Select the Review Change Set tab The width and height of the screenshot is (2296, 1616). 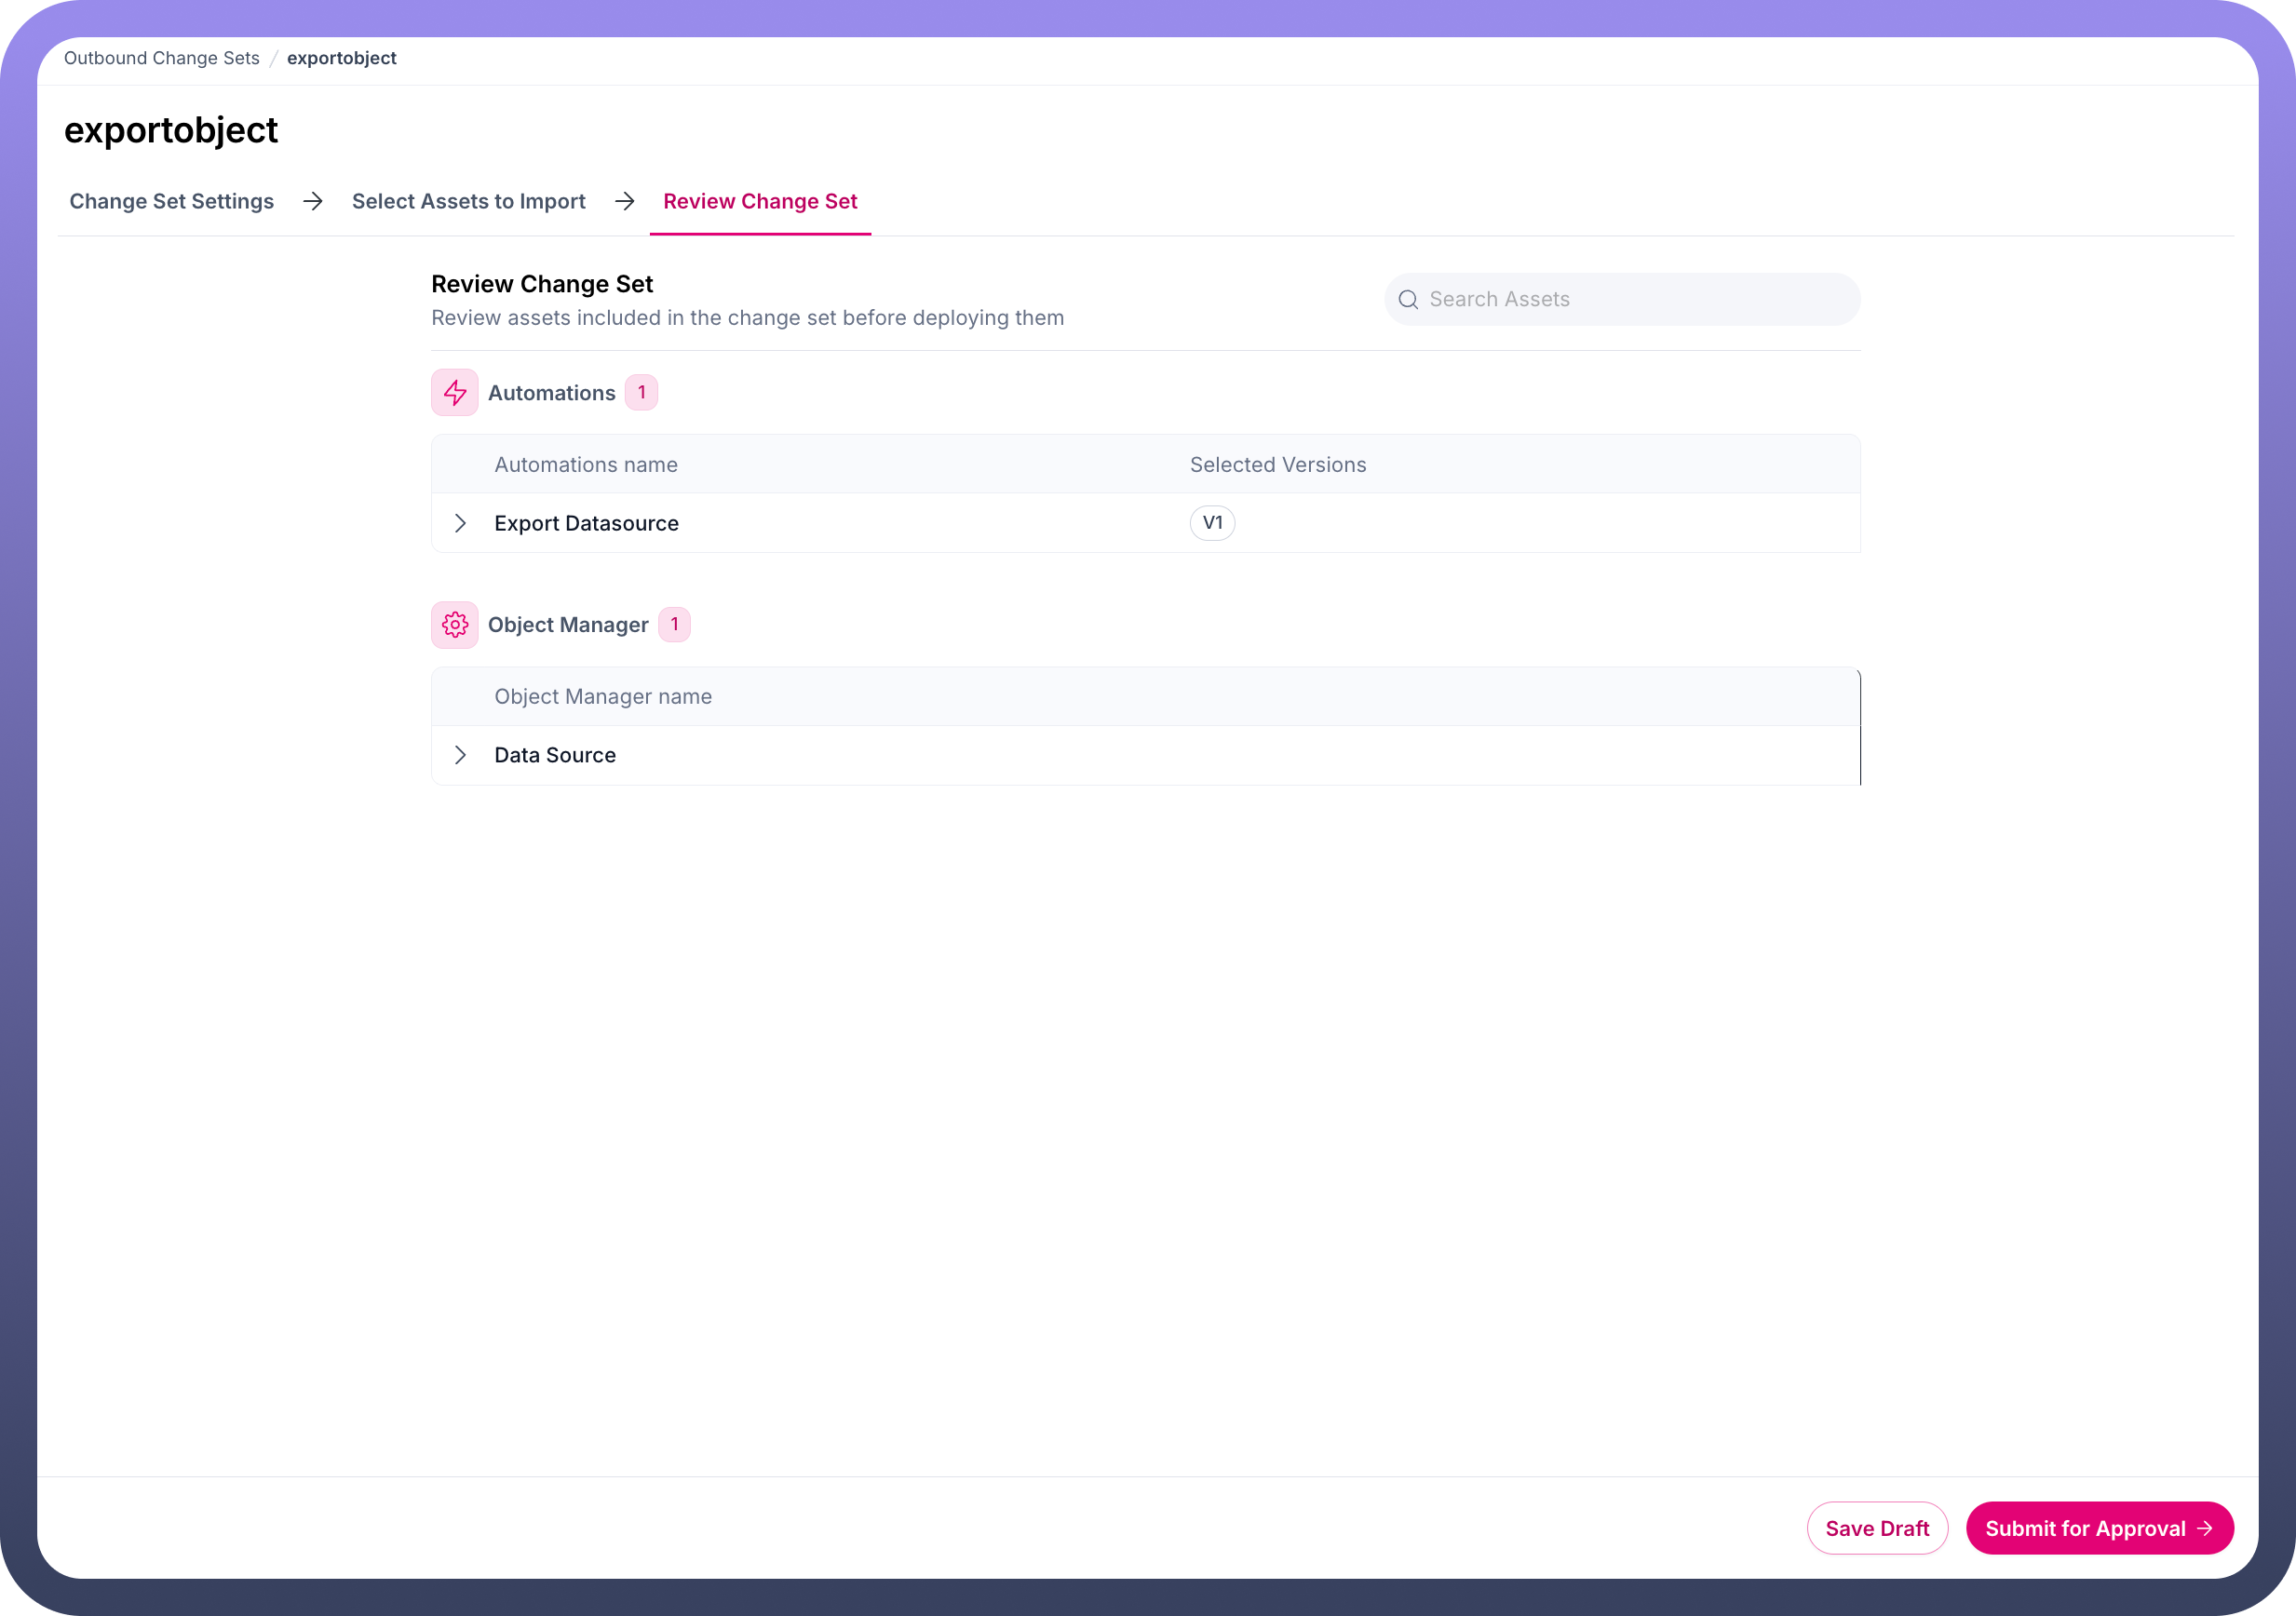pos(760,202)
